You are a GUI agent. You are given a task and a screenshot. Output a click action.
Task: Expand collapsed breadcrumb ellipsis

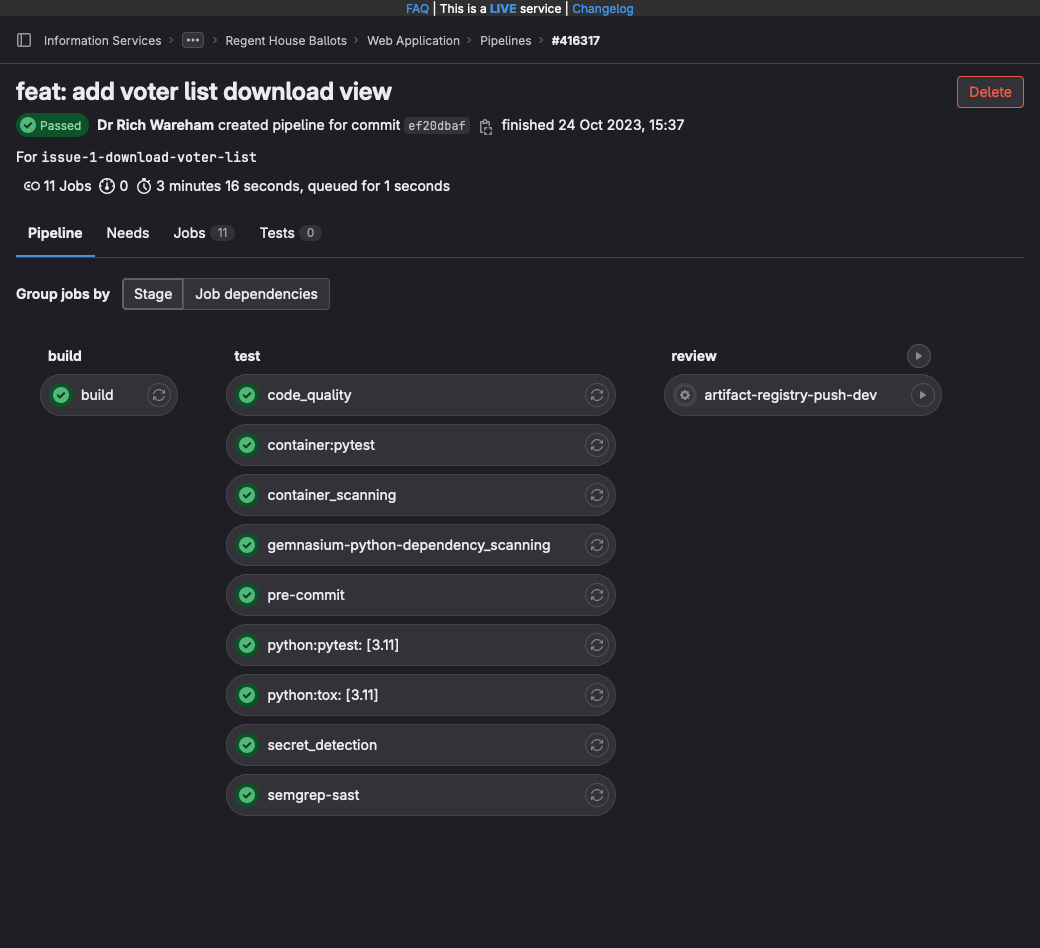pyautogui.click(x=193, y=41)
